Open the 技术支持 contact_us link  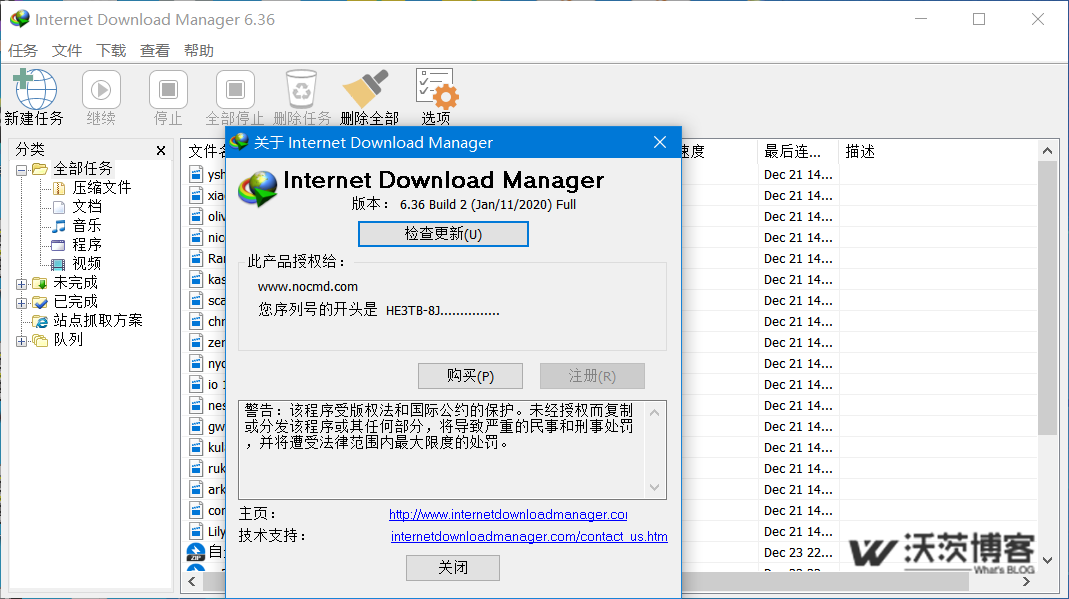529,536
